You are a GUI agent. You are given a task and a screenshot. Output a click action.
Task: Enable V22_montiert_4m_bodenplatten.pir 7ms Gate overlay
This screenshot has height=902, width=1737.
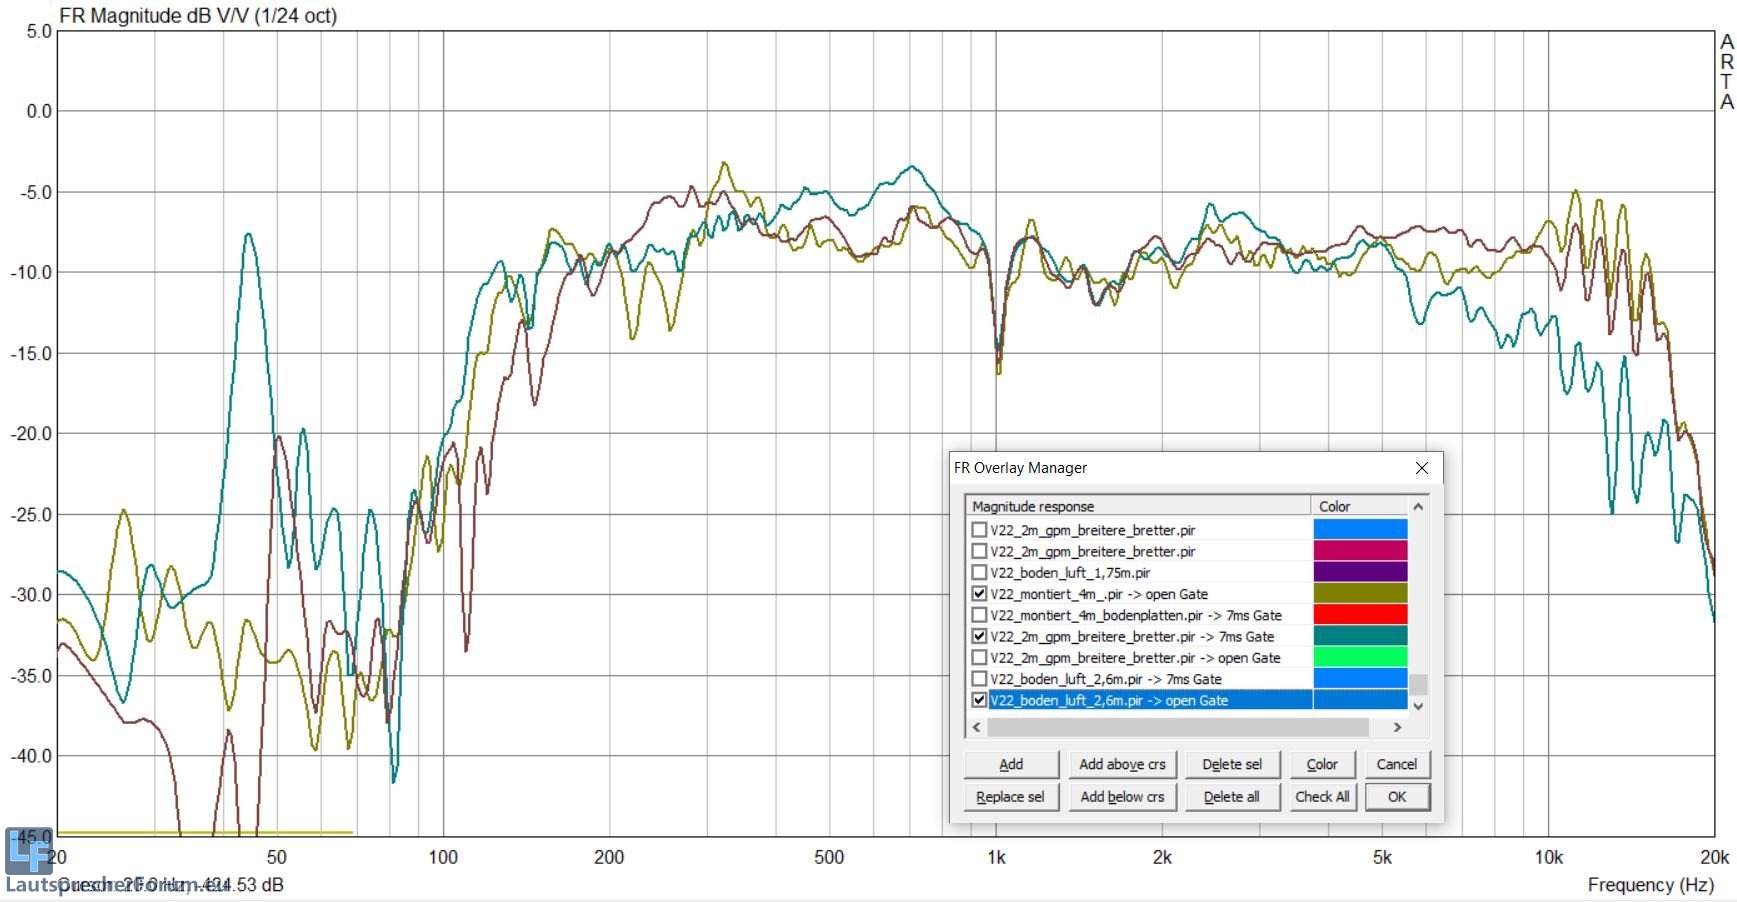click(980, 615)
